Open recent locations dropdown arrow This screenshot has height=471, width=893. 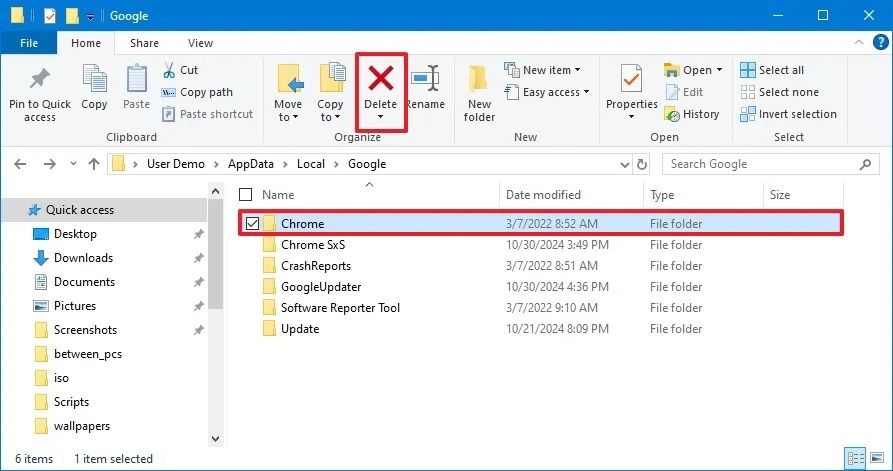click(x=73, y=164)
